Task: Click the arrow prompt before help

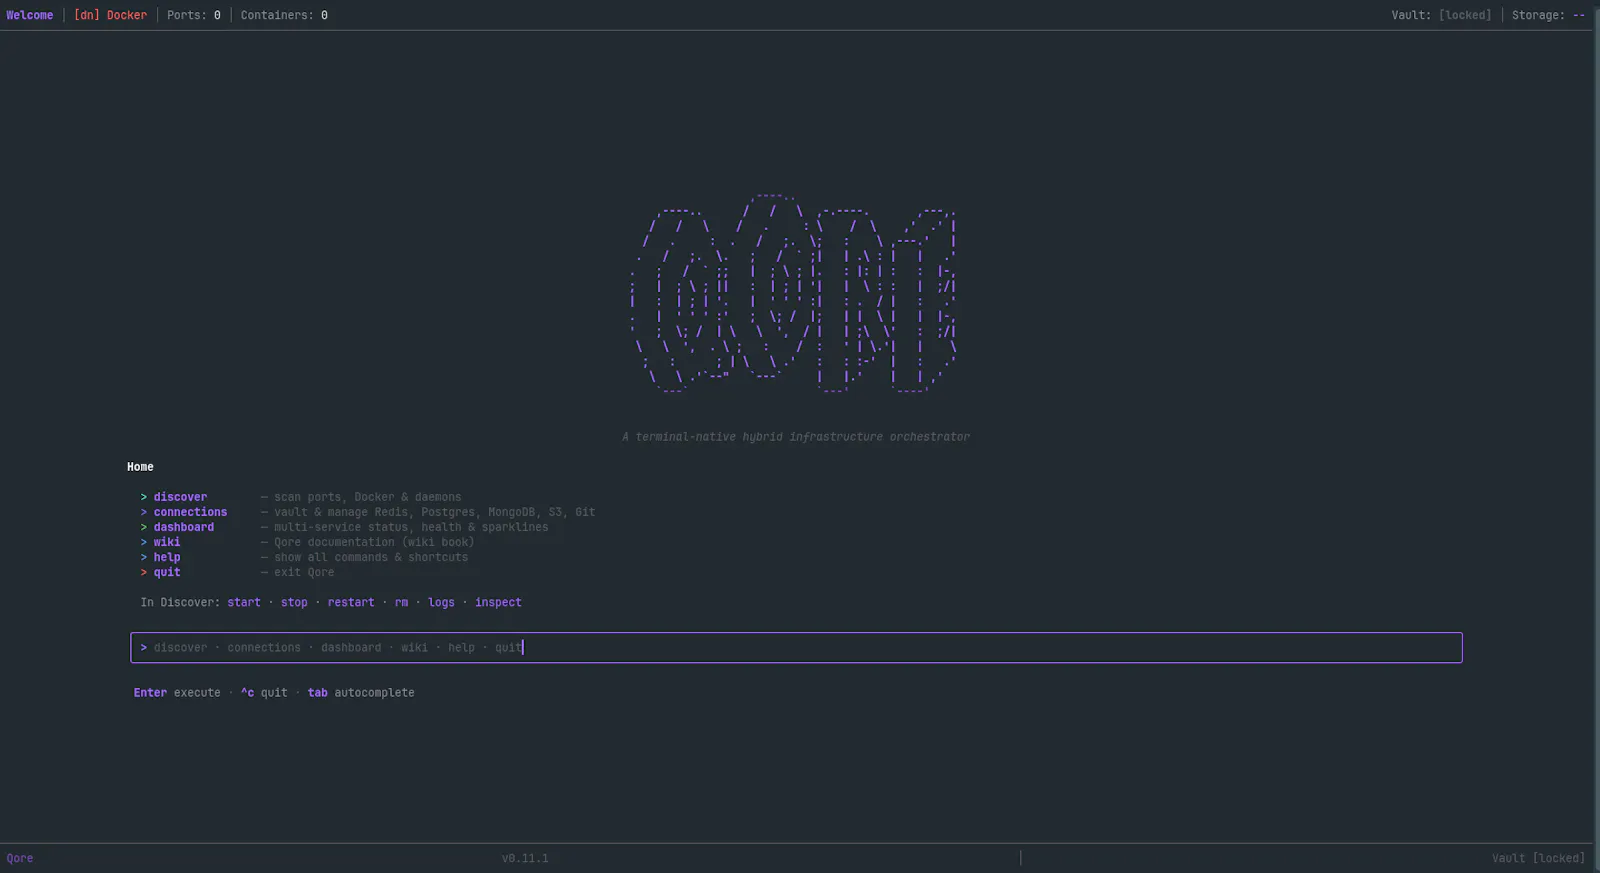Action: point(144,557)
